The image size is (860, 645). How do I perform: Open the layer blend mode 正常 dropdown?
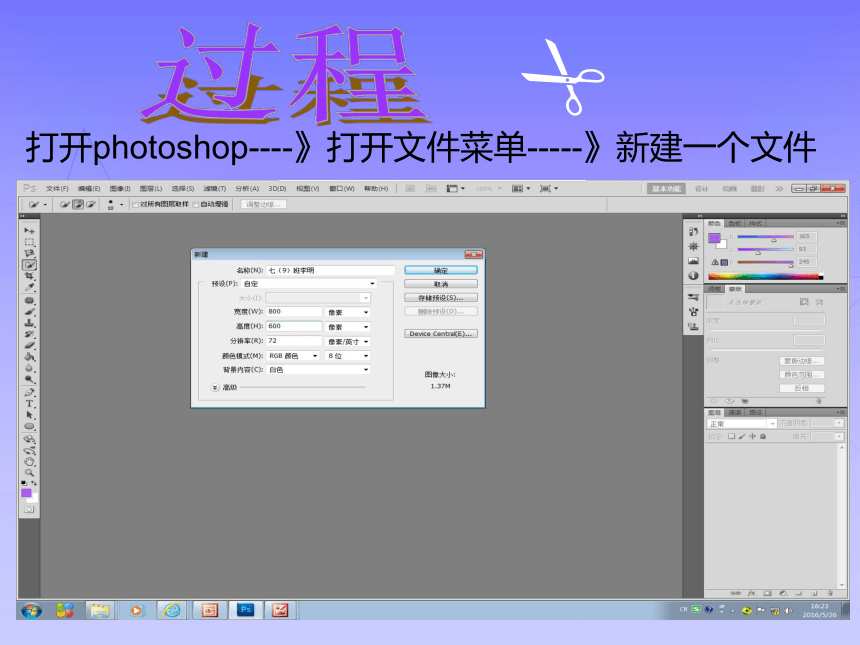(x=742, y=423)
